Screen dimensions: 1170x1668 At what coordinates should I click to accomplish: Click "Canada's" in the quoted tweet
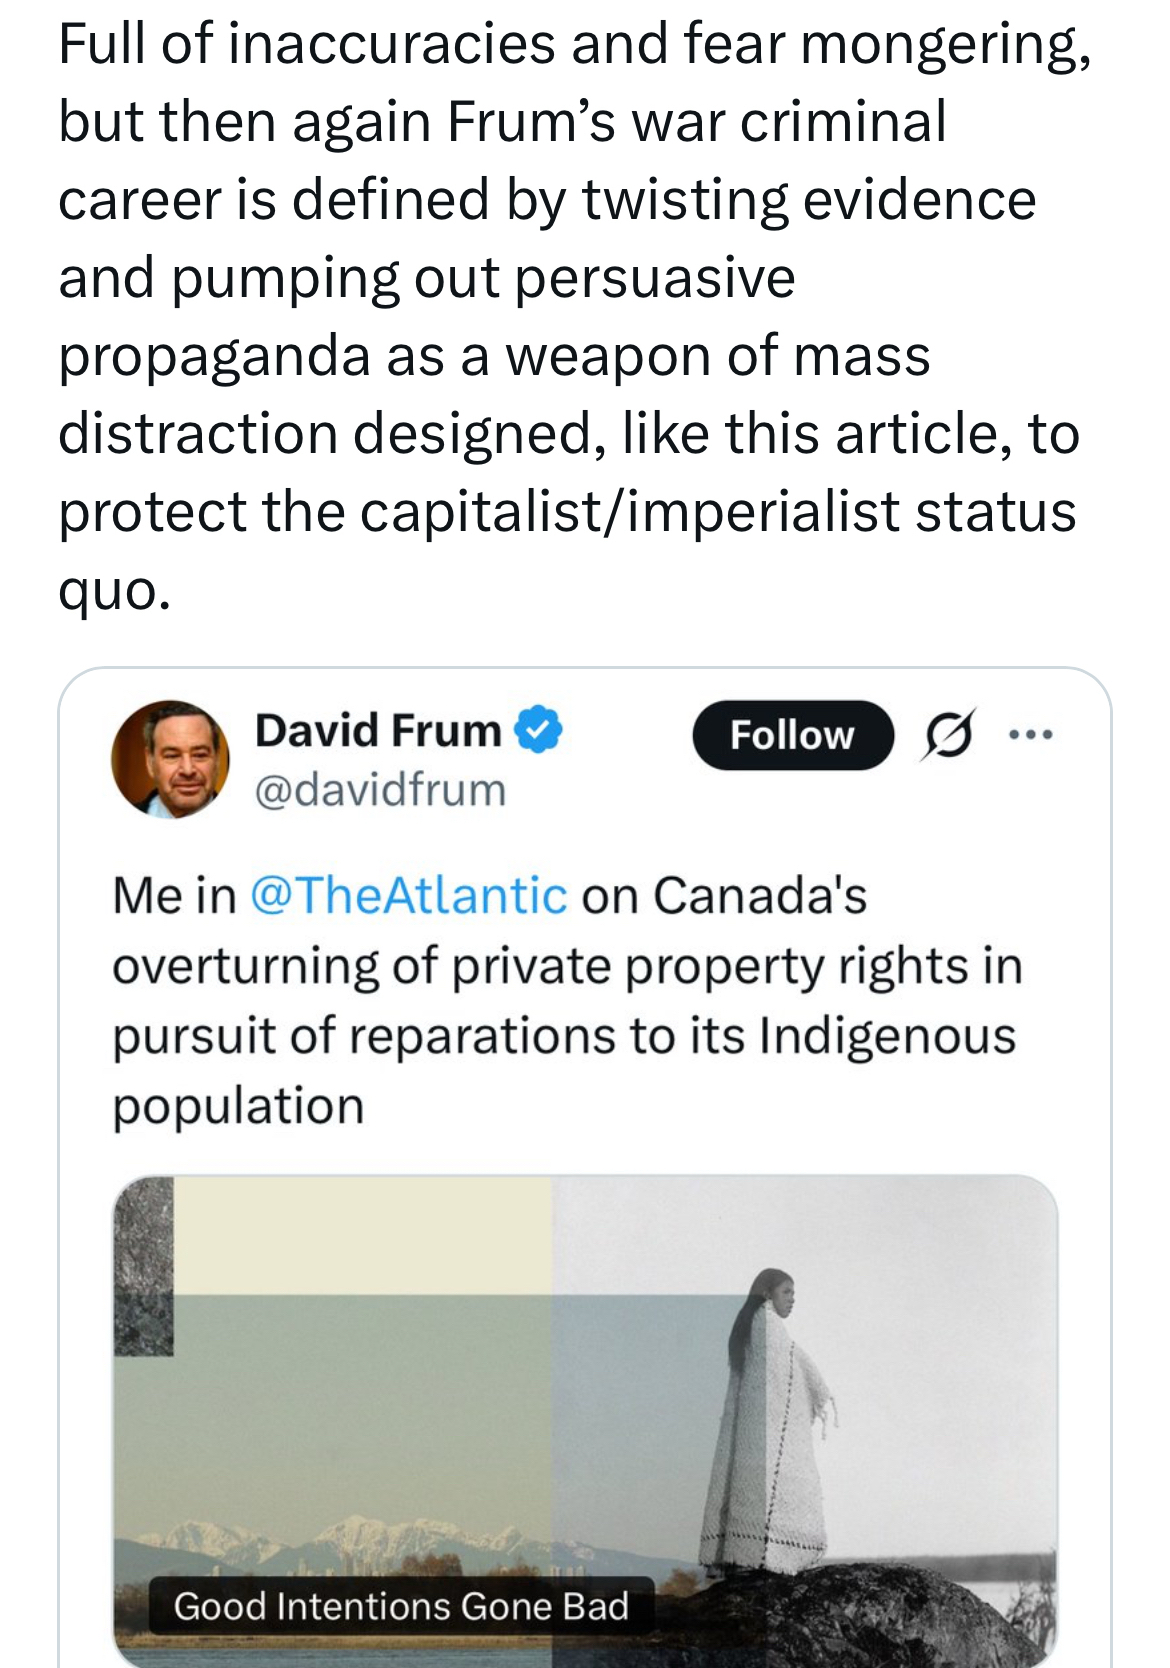coord(760,894)
